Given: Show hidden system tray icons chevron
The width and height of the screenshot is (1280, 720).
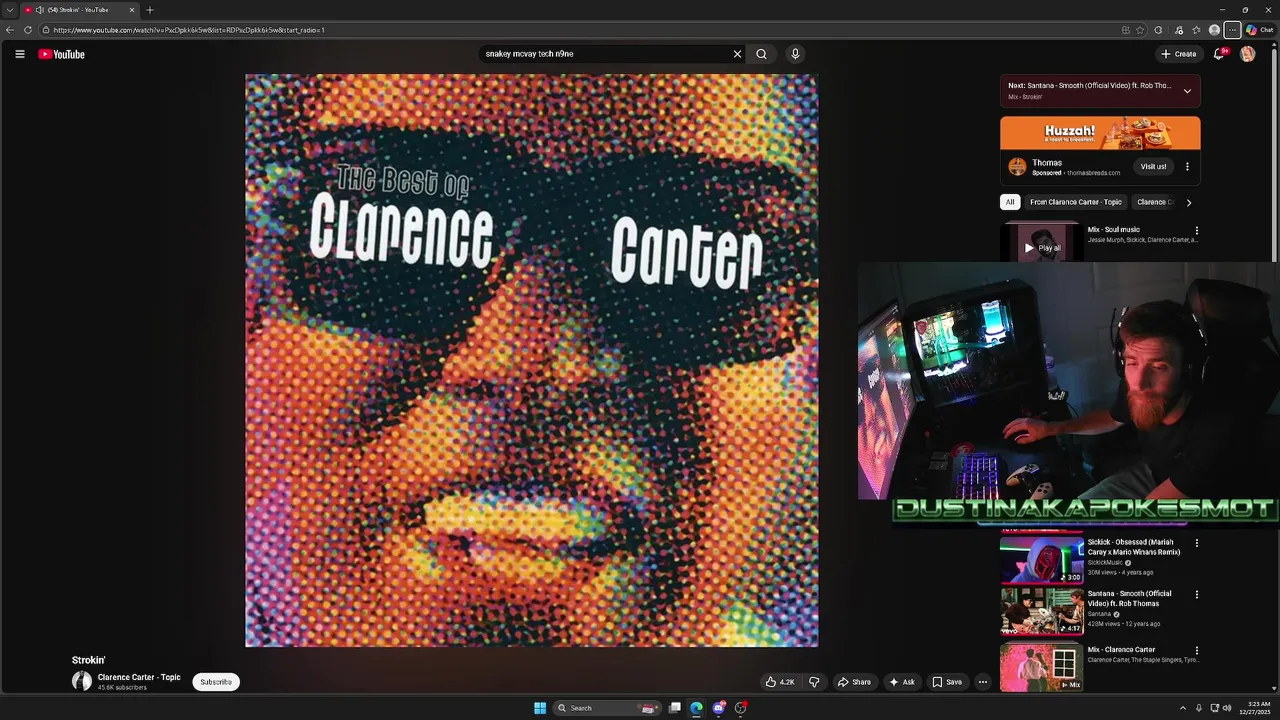Looking at the screenshot, I should tap(1183, 708).
